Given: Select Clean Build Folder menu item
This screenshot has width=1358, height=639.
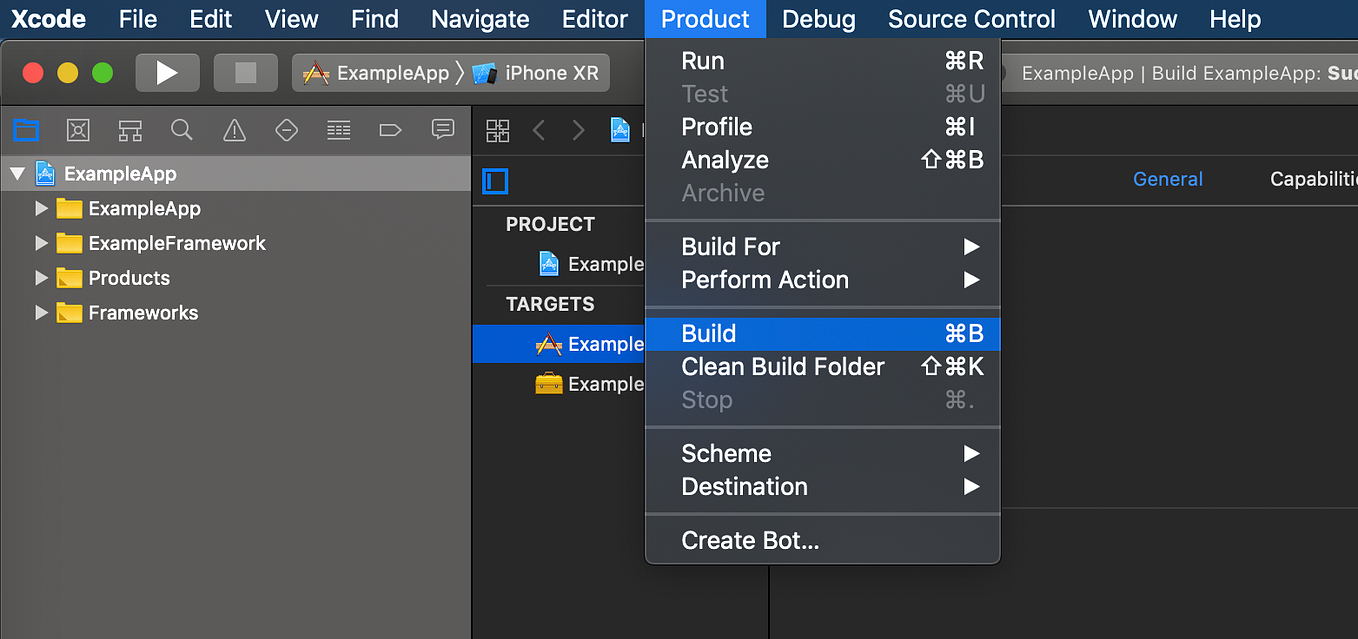Looking at the screenshot, I should click(x=782, y=367).
